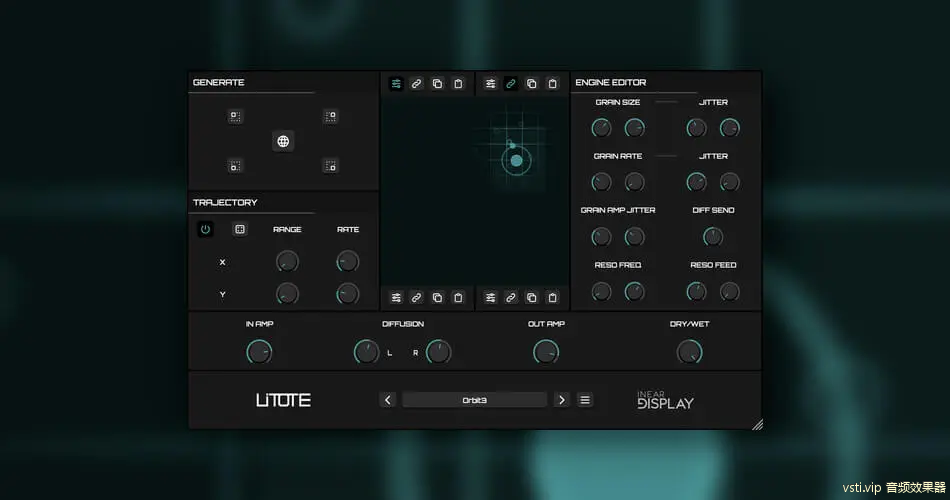Click the Trajectory X Rate knob

pos(348,262)
